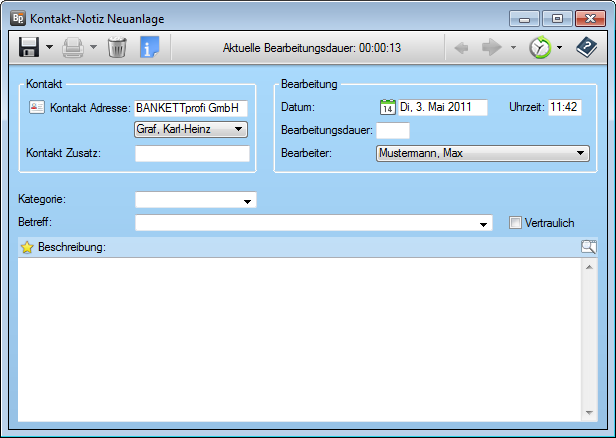Click the Uhrzeit time field

(x=564, y=108)
